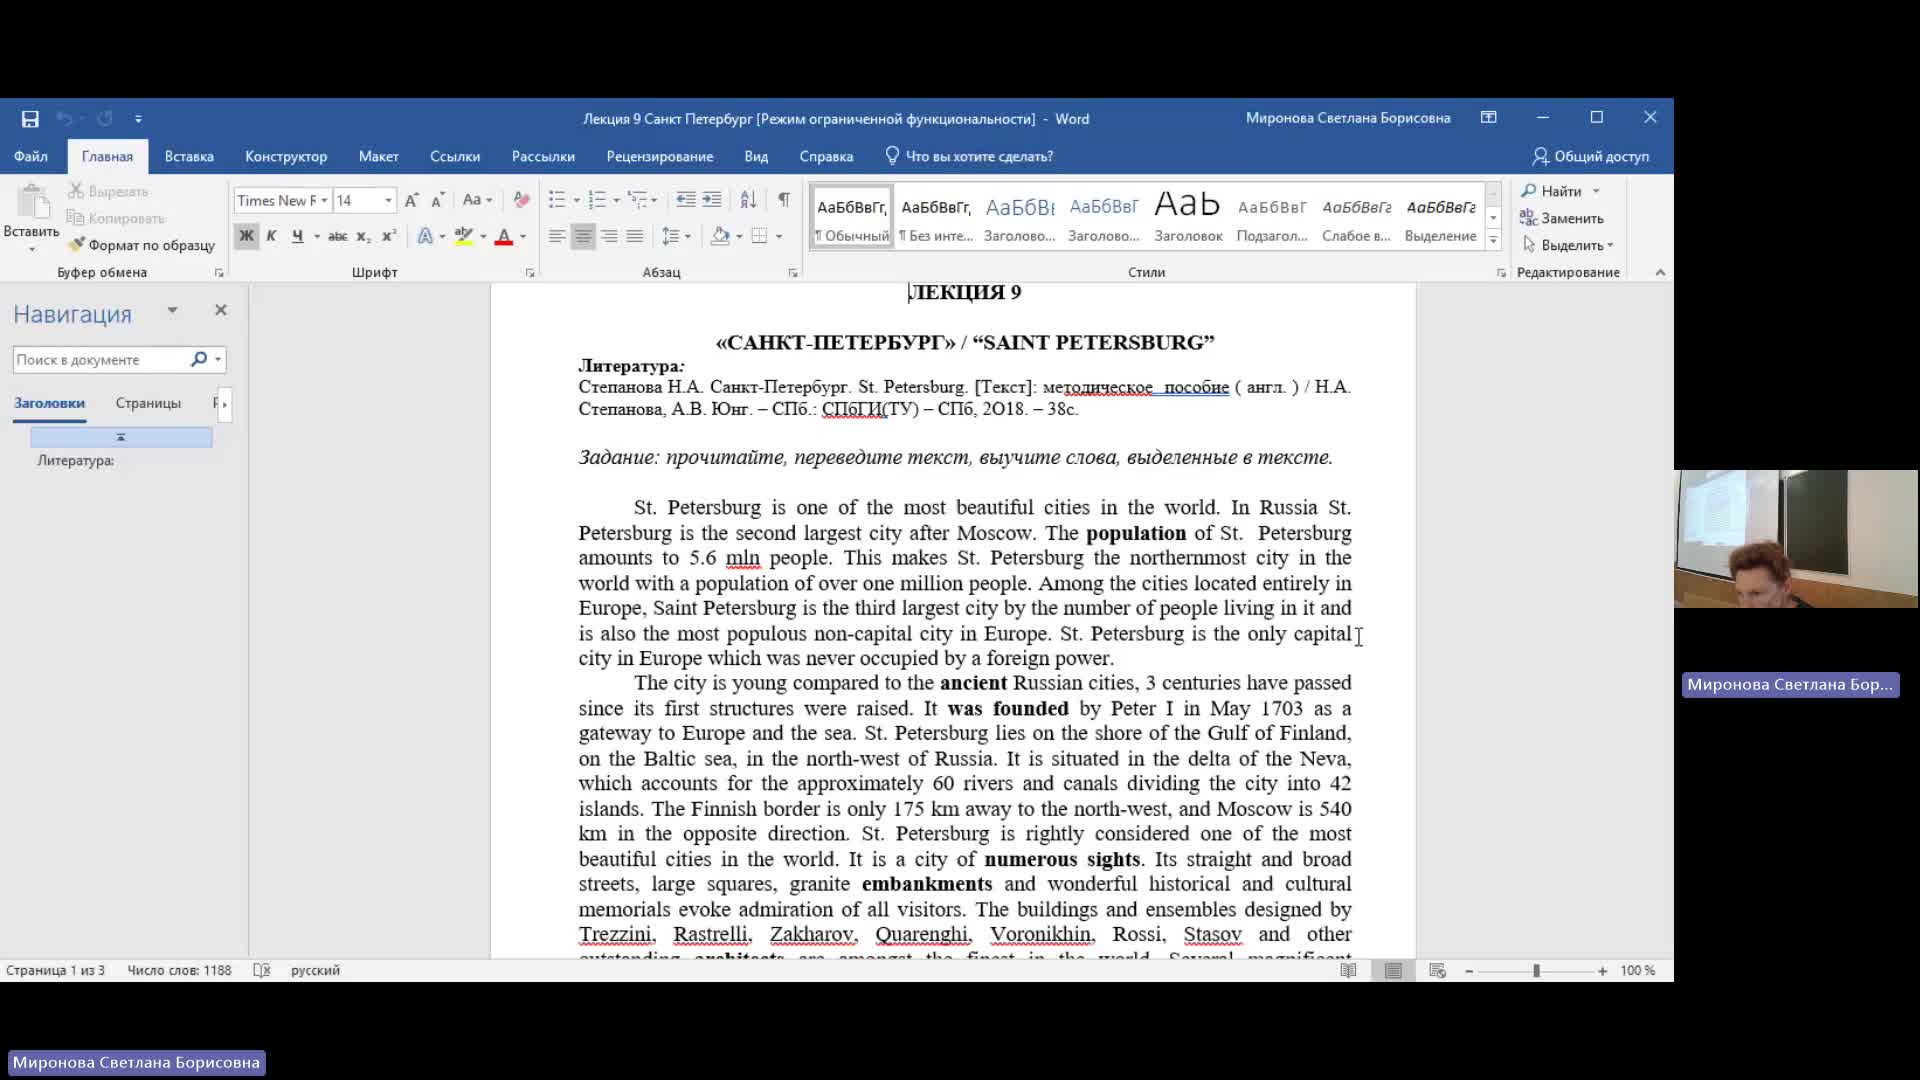Open Text Effects (glowing A) icon
Image resolution: width=1920 pixels, height=1080 pixels.
[426, 236]
